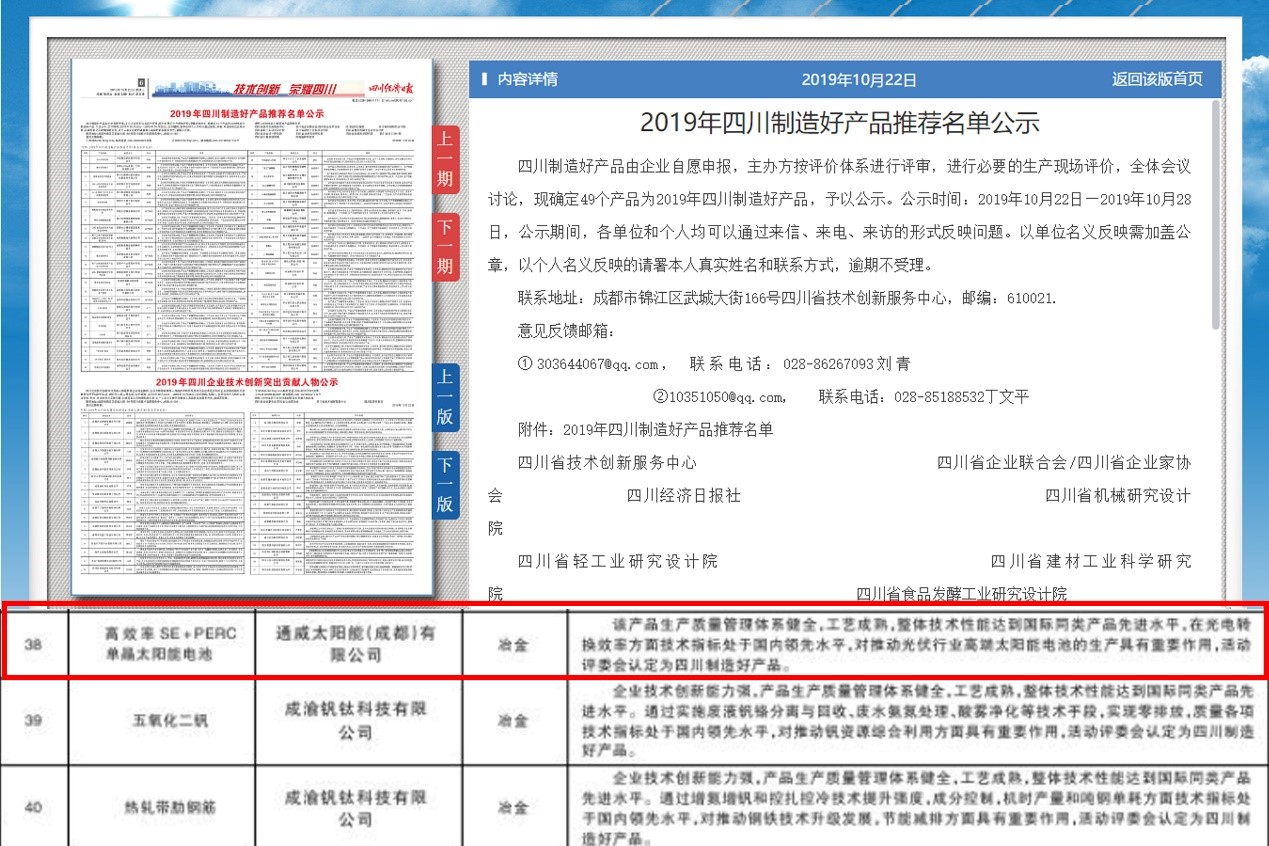Click 附件 2019年四川制造好产品推荐名单 attachment line
The height and width of the screenshot is (846, 1269).
point(645,429)
